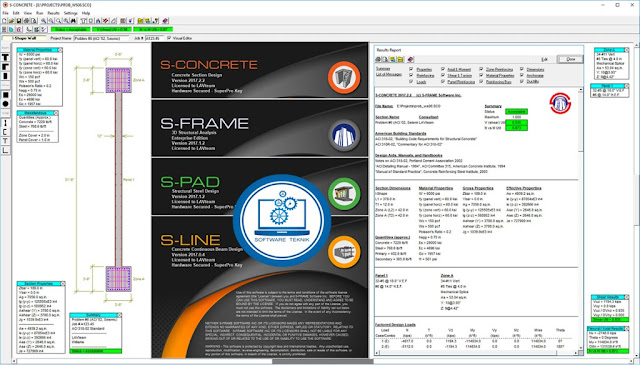
Task: Toggle the Zone Reinforcing checkbox
Action: [x=481, y=69]
